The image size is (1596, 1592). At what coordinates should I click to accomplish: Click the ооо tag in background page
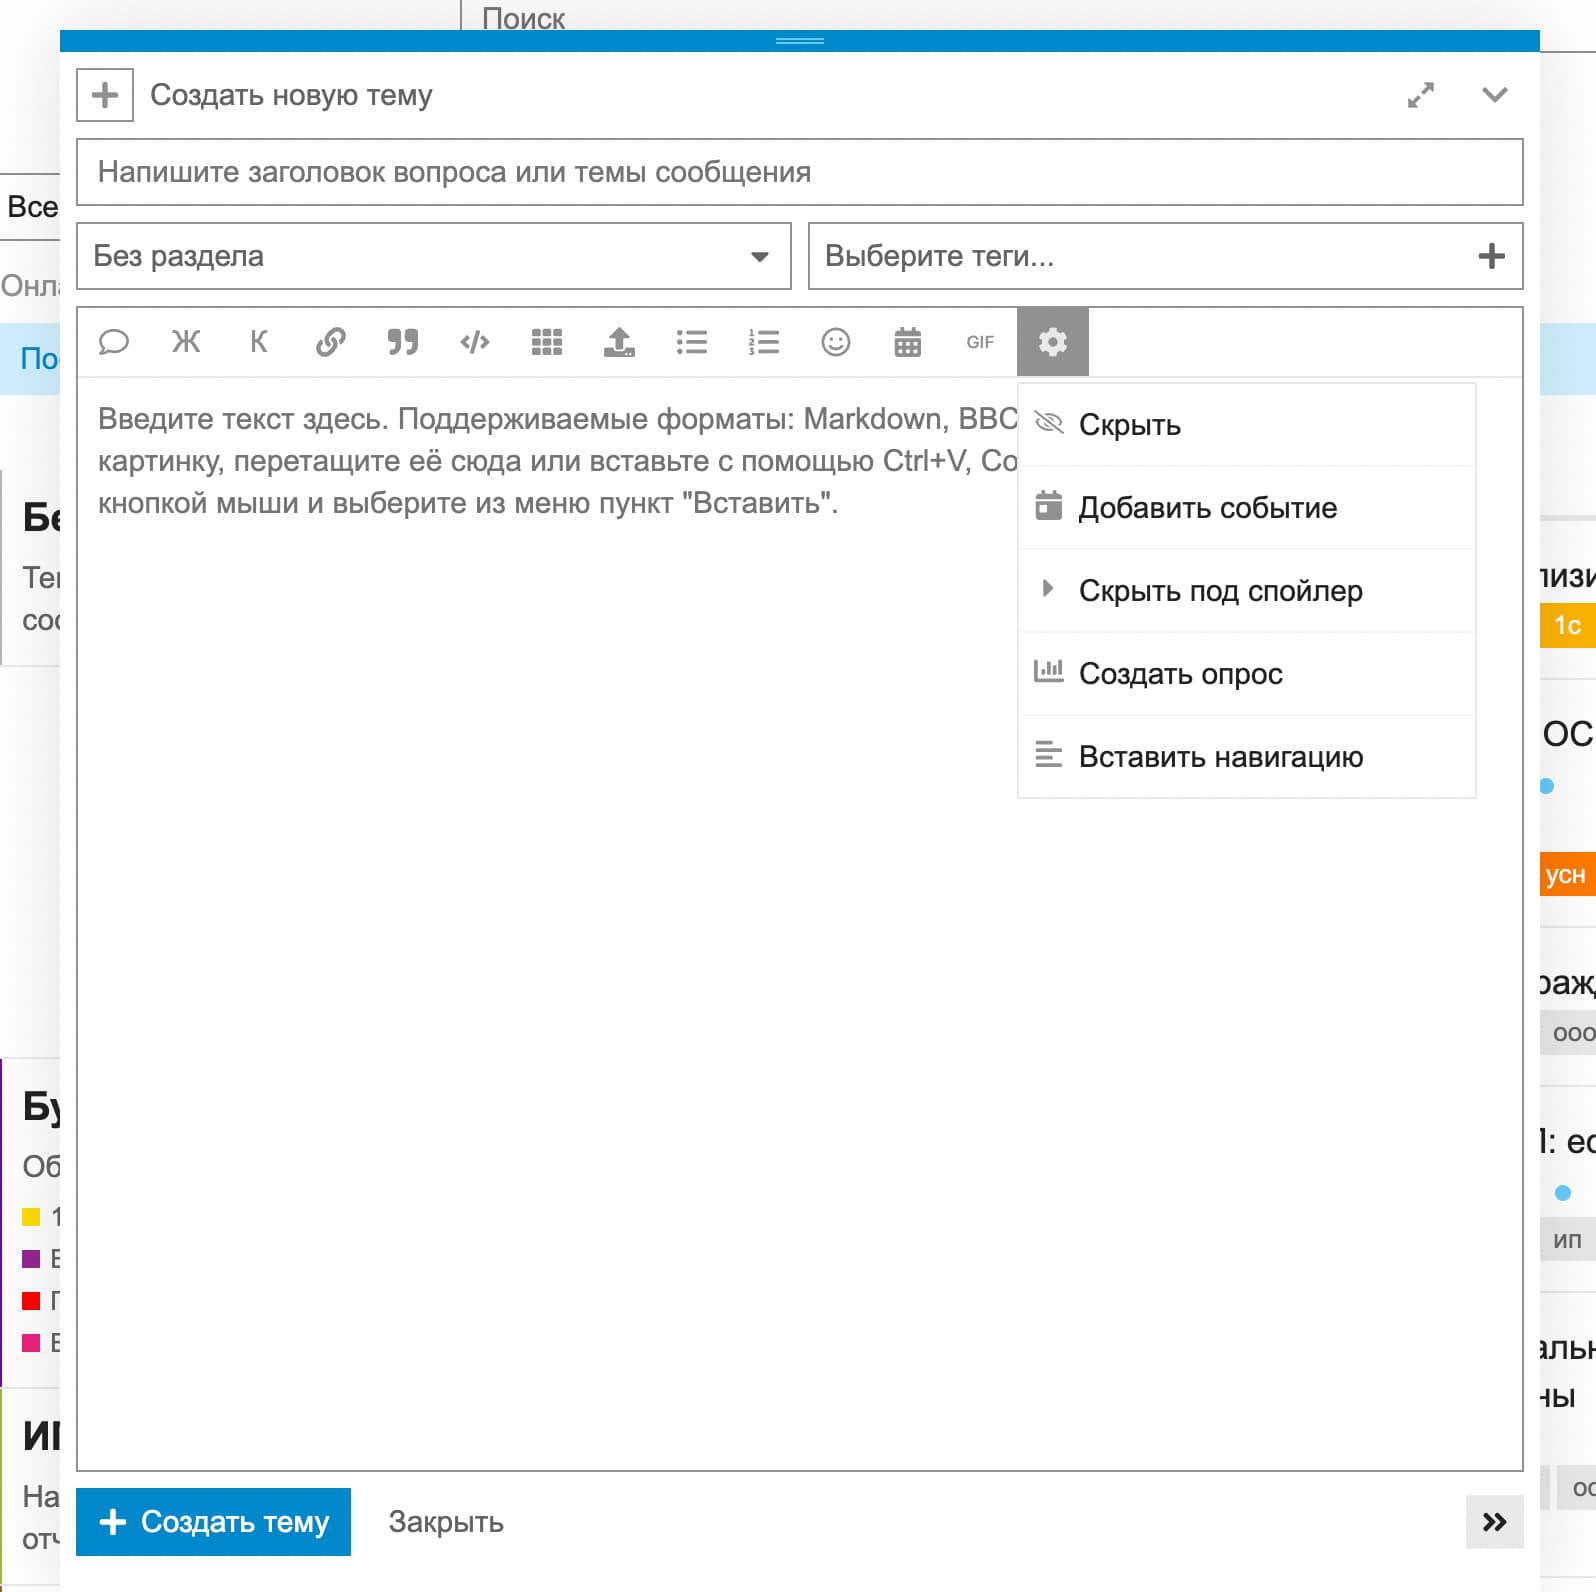[x=1568, y=1033]
